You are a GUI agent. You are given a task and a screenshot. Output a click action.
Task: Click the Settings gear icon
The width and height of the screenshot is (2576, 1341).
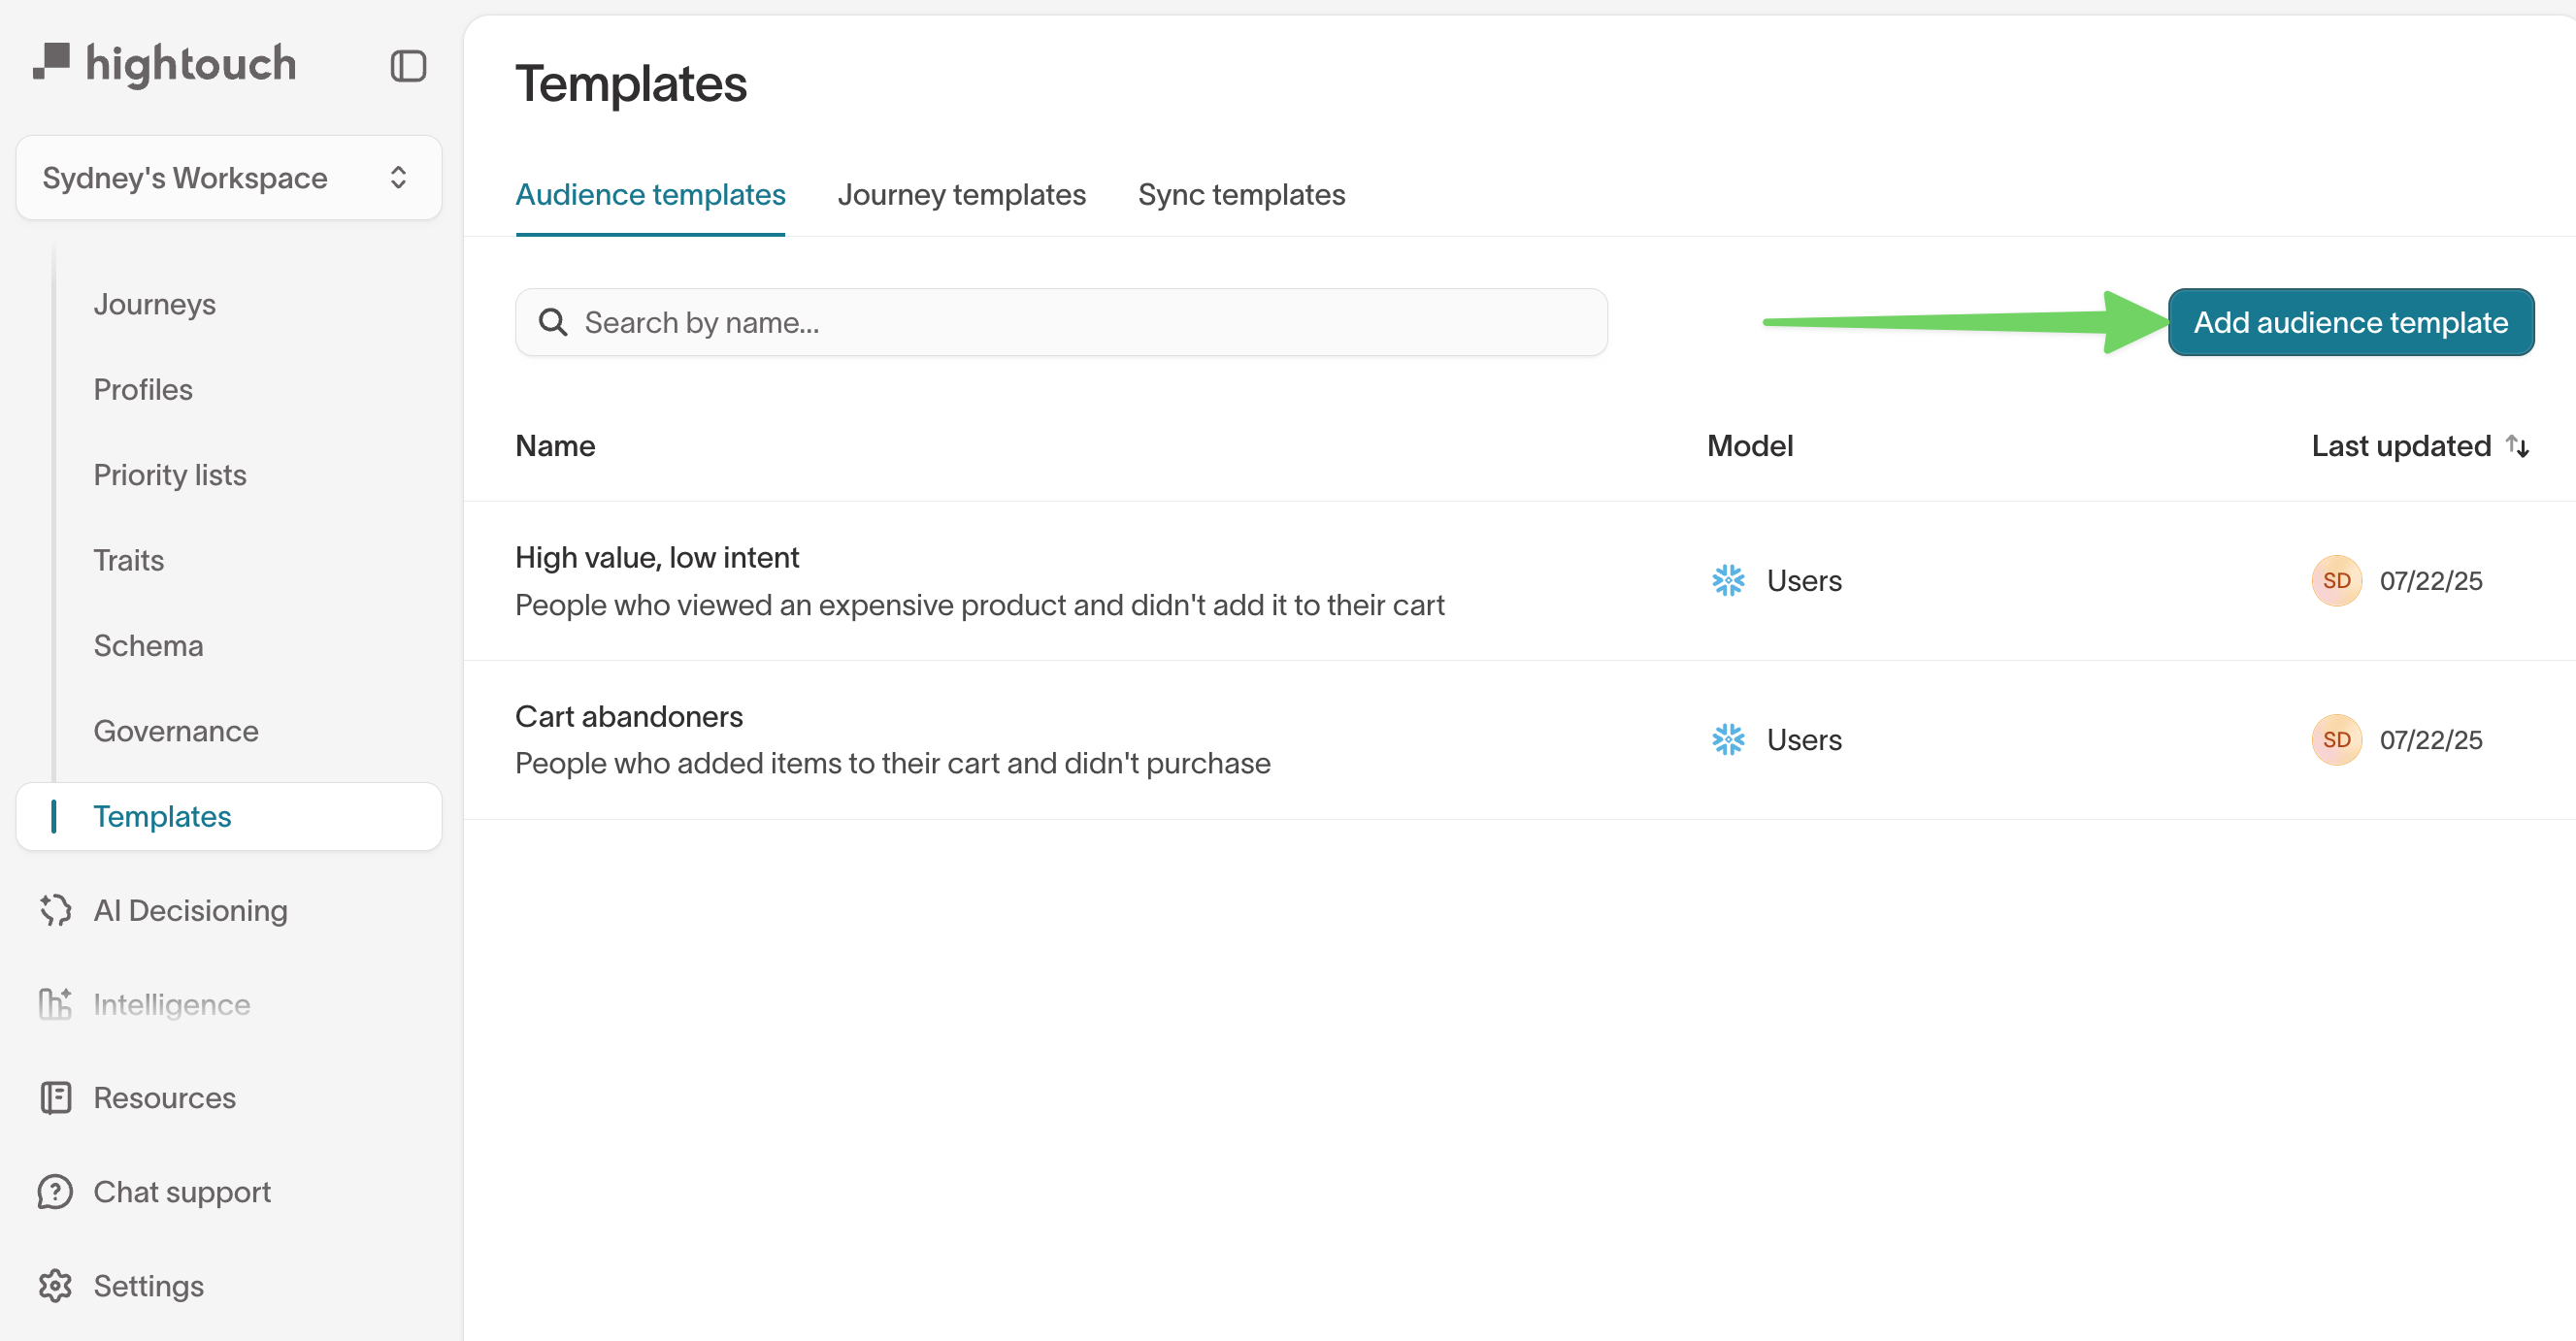[56, 1286]
